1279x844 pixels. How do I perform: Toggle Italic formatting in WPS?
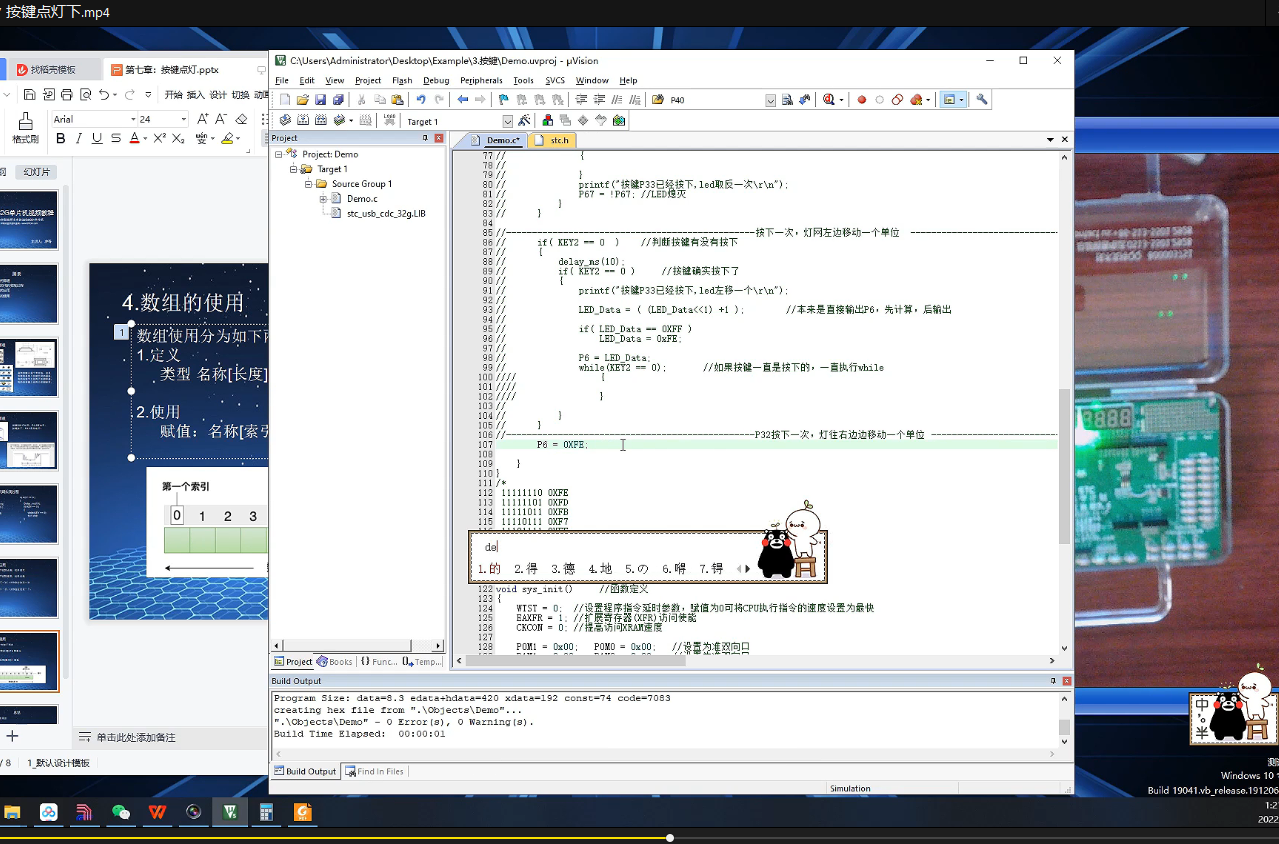click(77, 139)
